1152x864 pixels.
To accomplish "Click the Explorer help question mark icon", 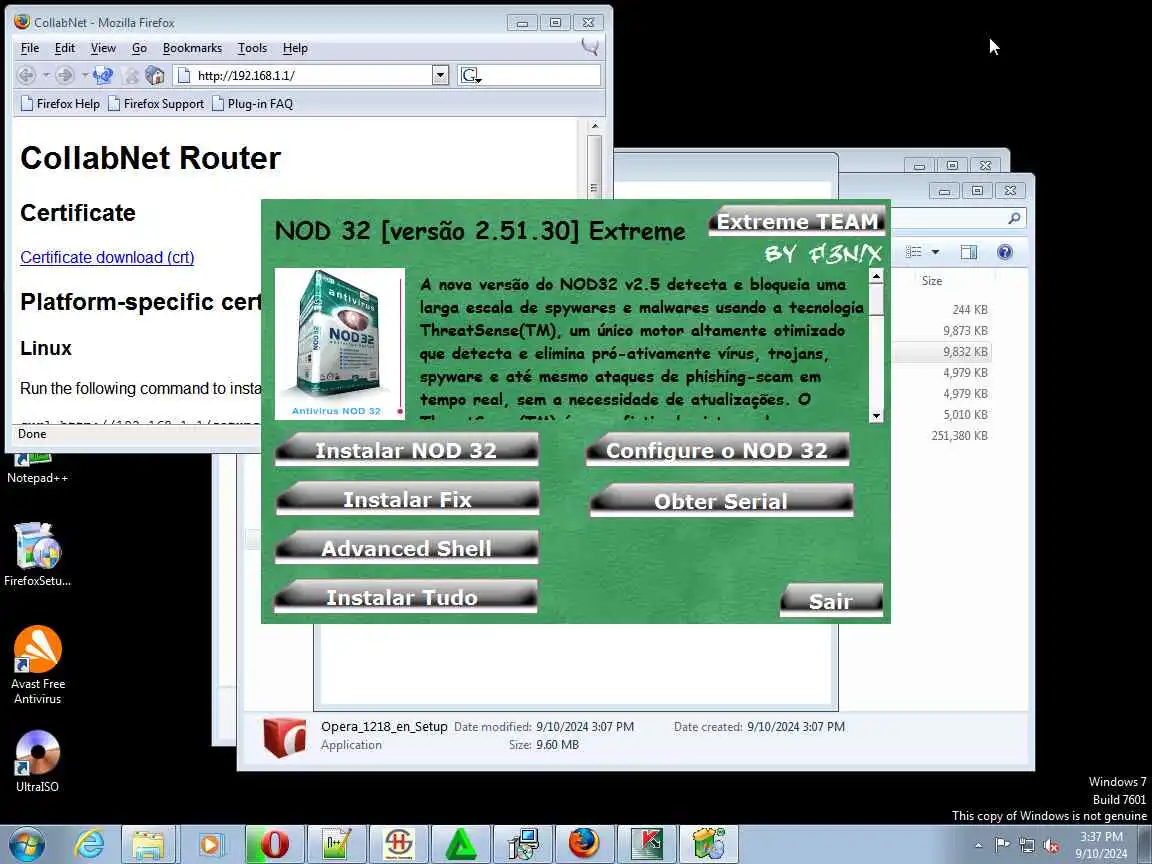I will 1004,252.
